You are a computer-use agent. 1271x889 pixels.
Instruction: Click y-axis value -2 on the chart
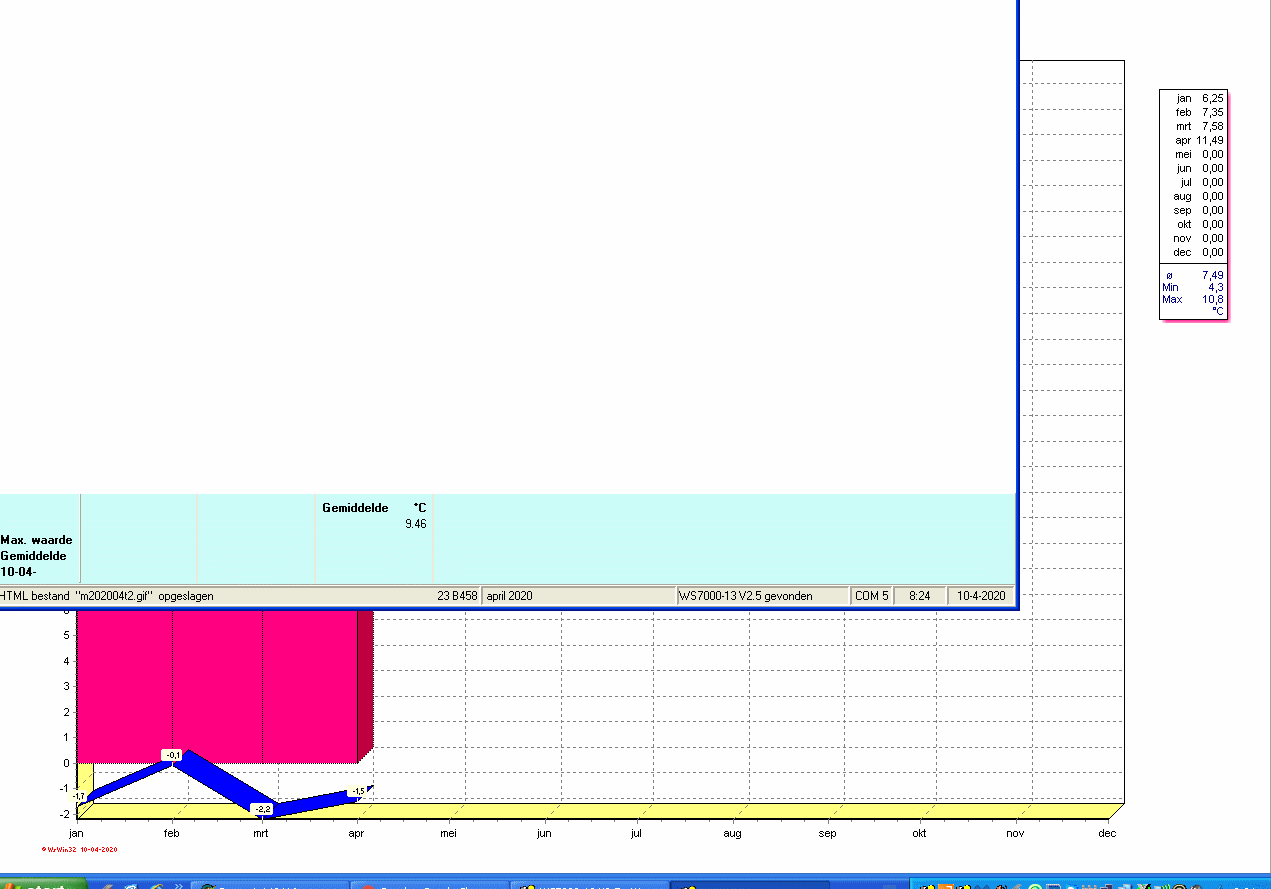click(x=64, y=814)
